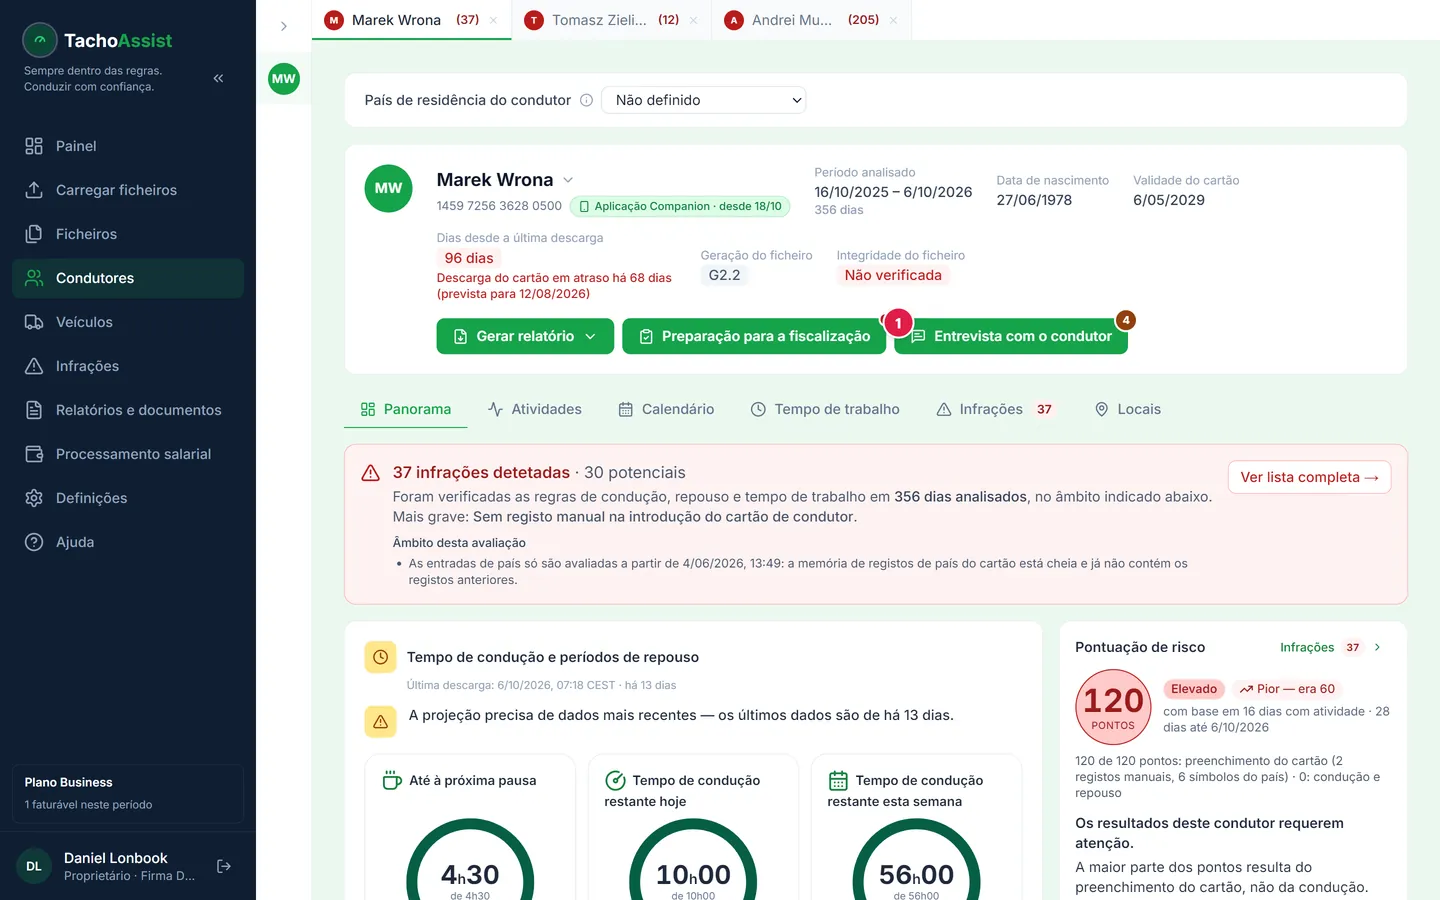
Task: Go to Ficheiros in the sidebar
Action: coord(128,234)
